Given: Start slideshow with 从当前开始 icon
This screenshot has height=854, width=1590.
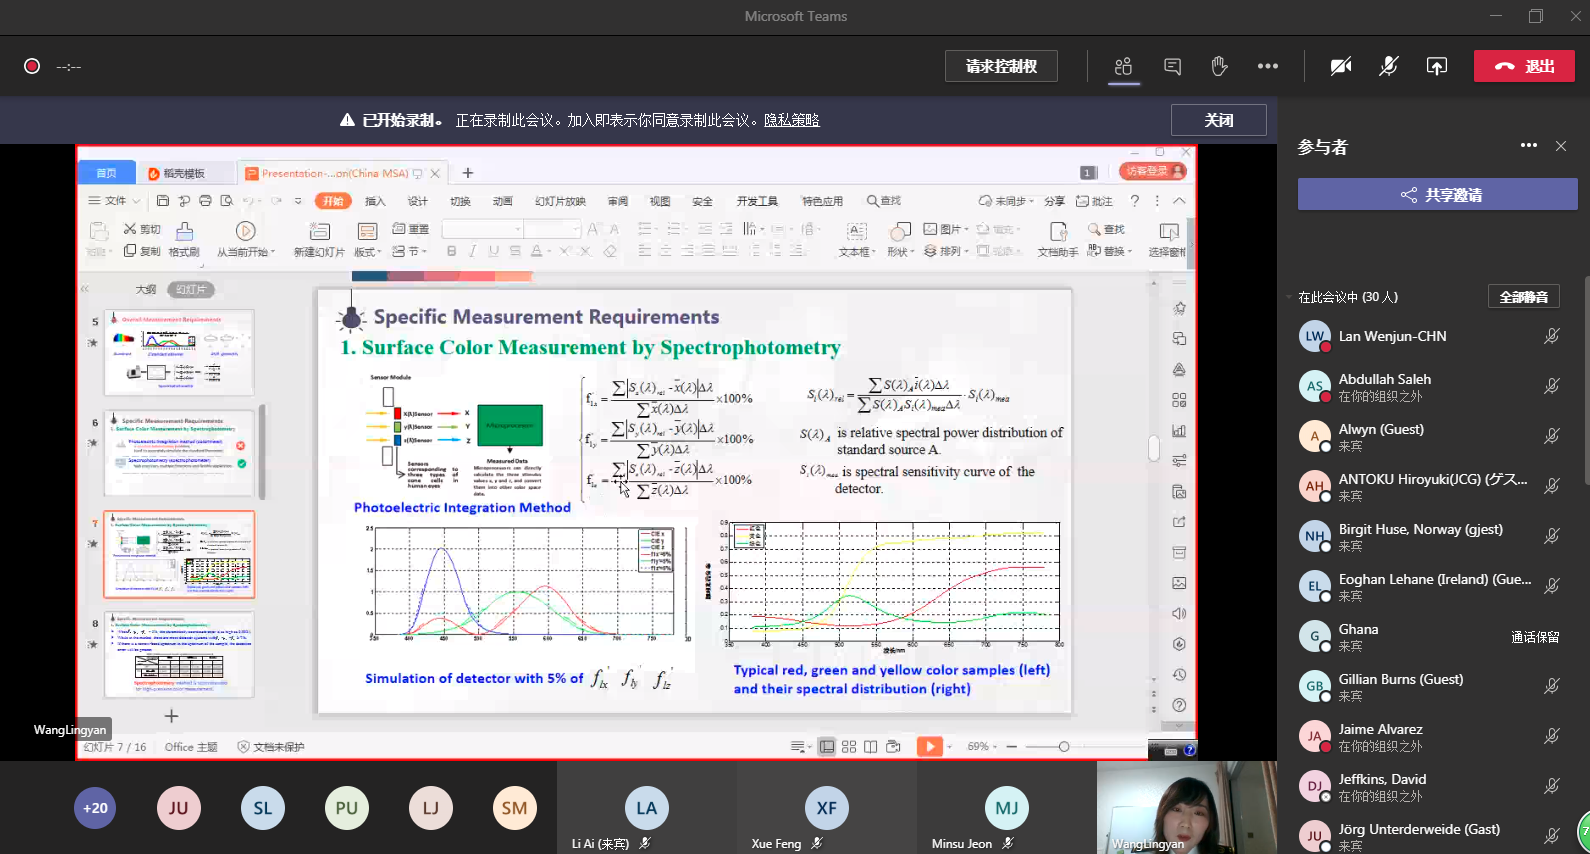Looking at the screenshot, I should click(x=245, y=231).
